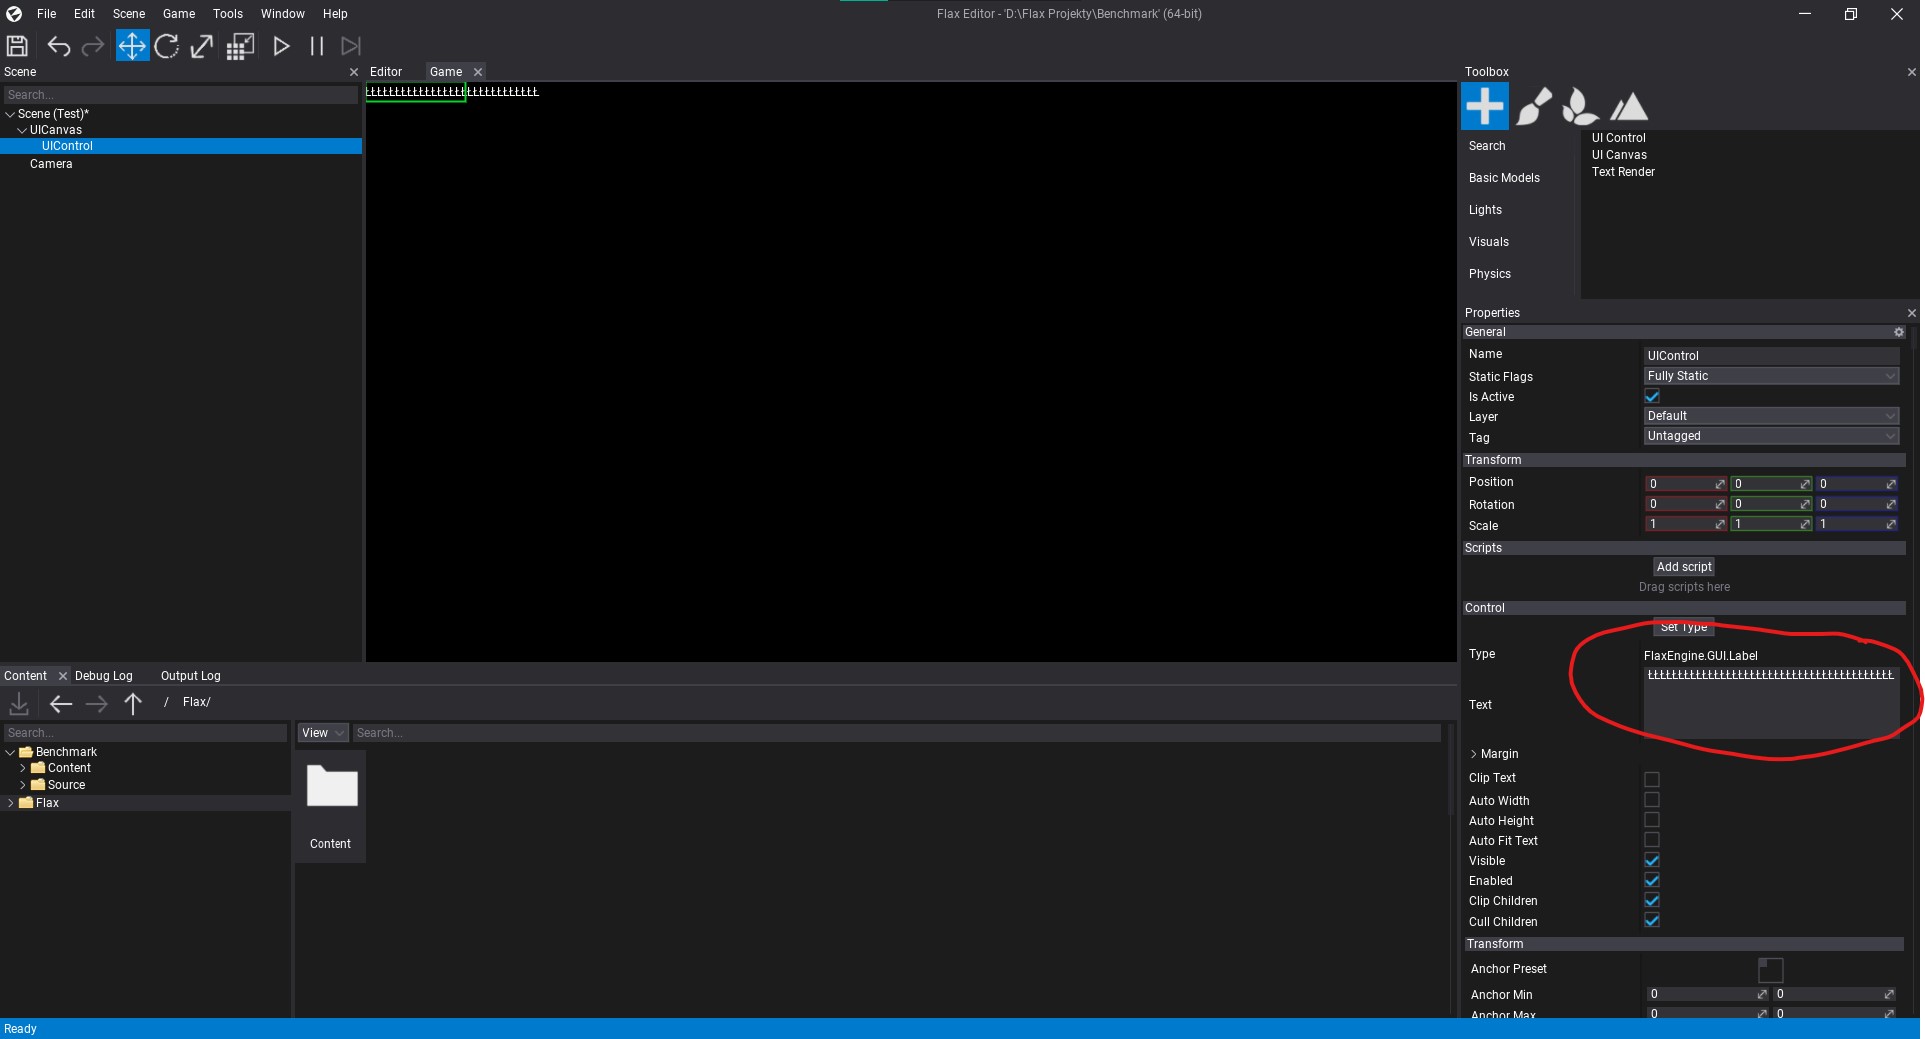Select the Rotate gizmo tool
1925x1039 pixels.
coord(166,46)
